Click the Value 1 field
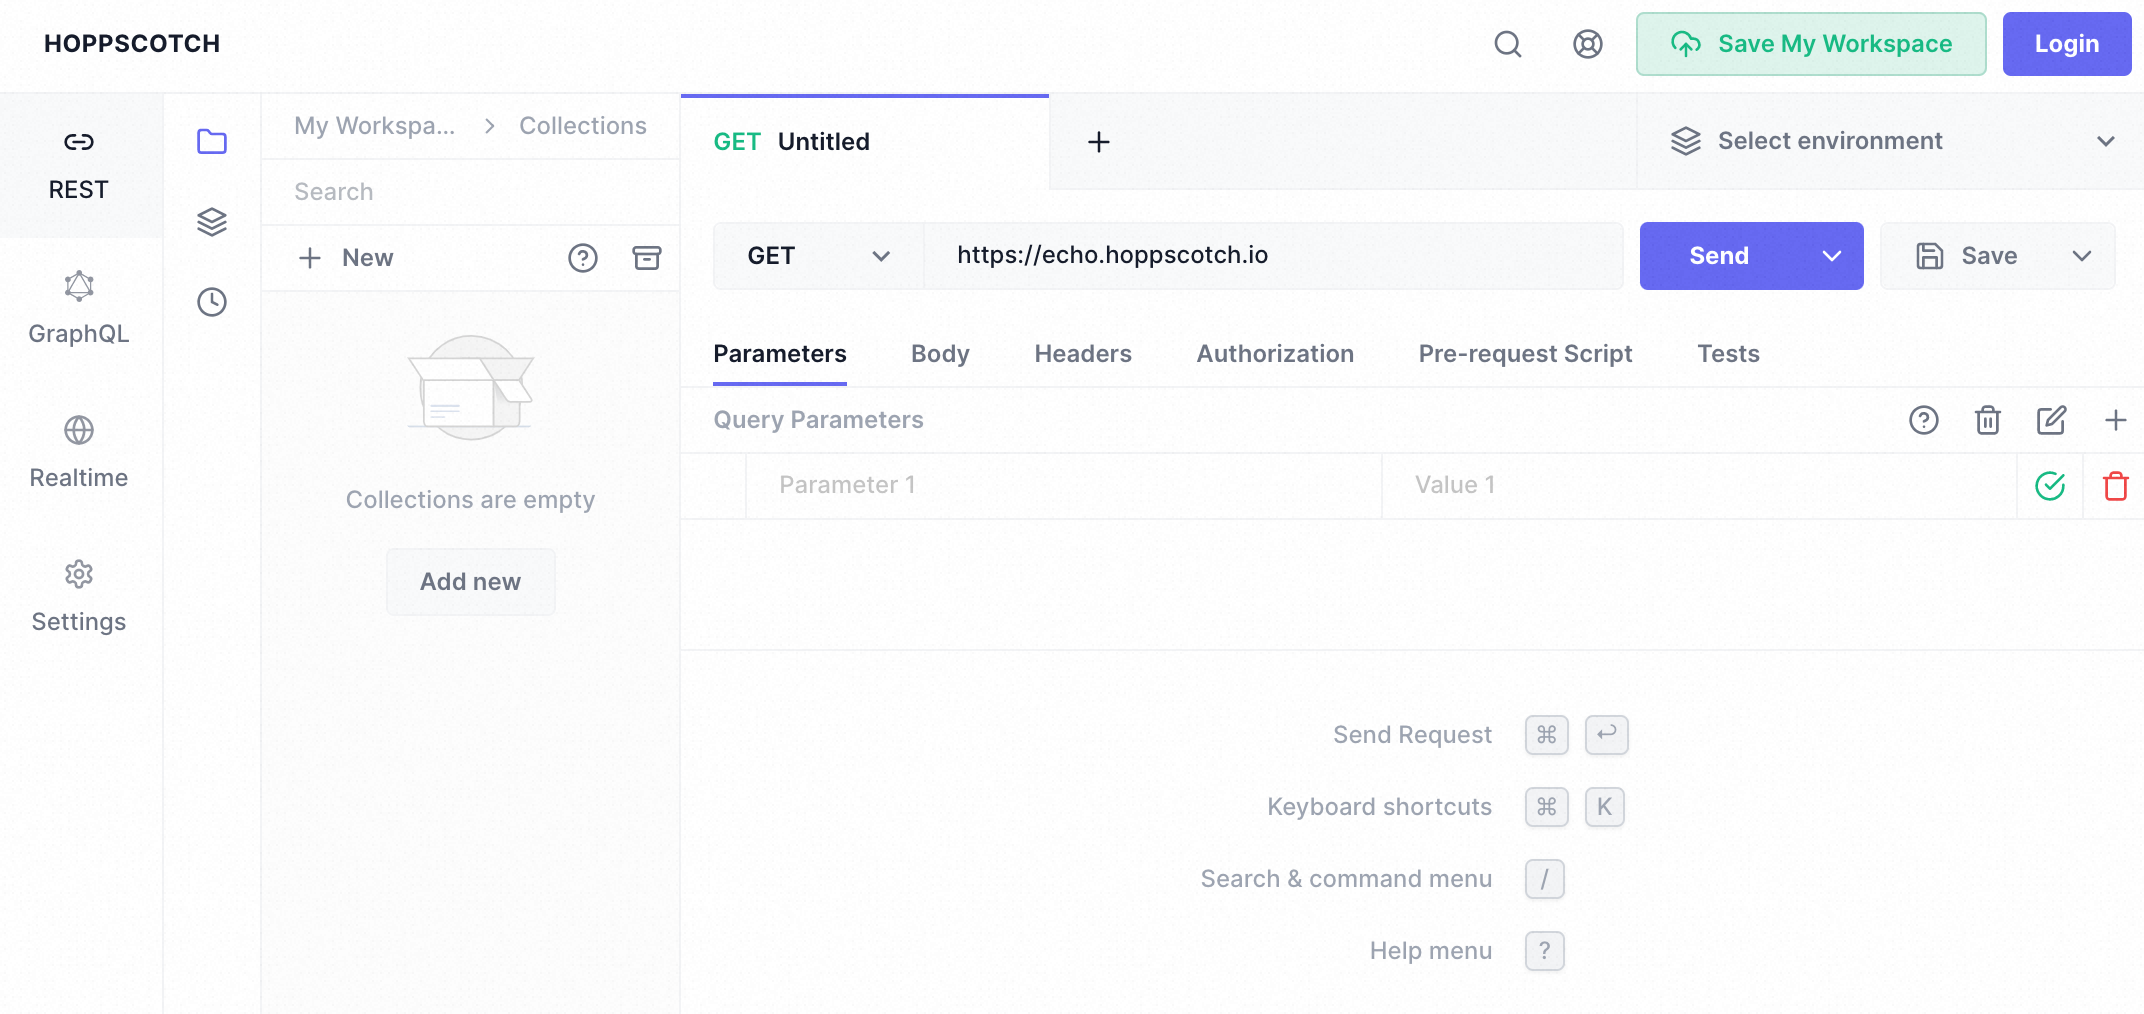Viewport: 2144px width, 1014px height. click(x=1700, y=486)
